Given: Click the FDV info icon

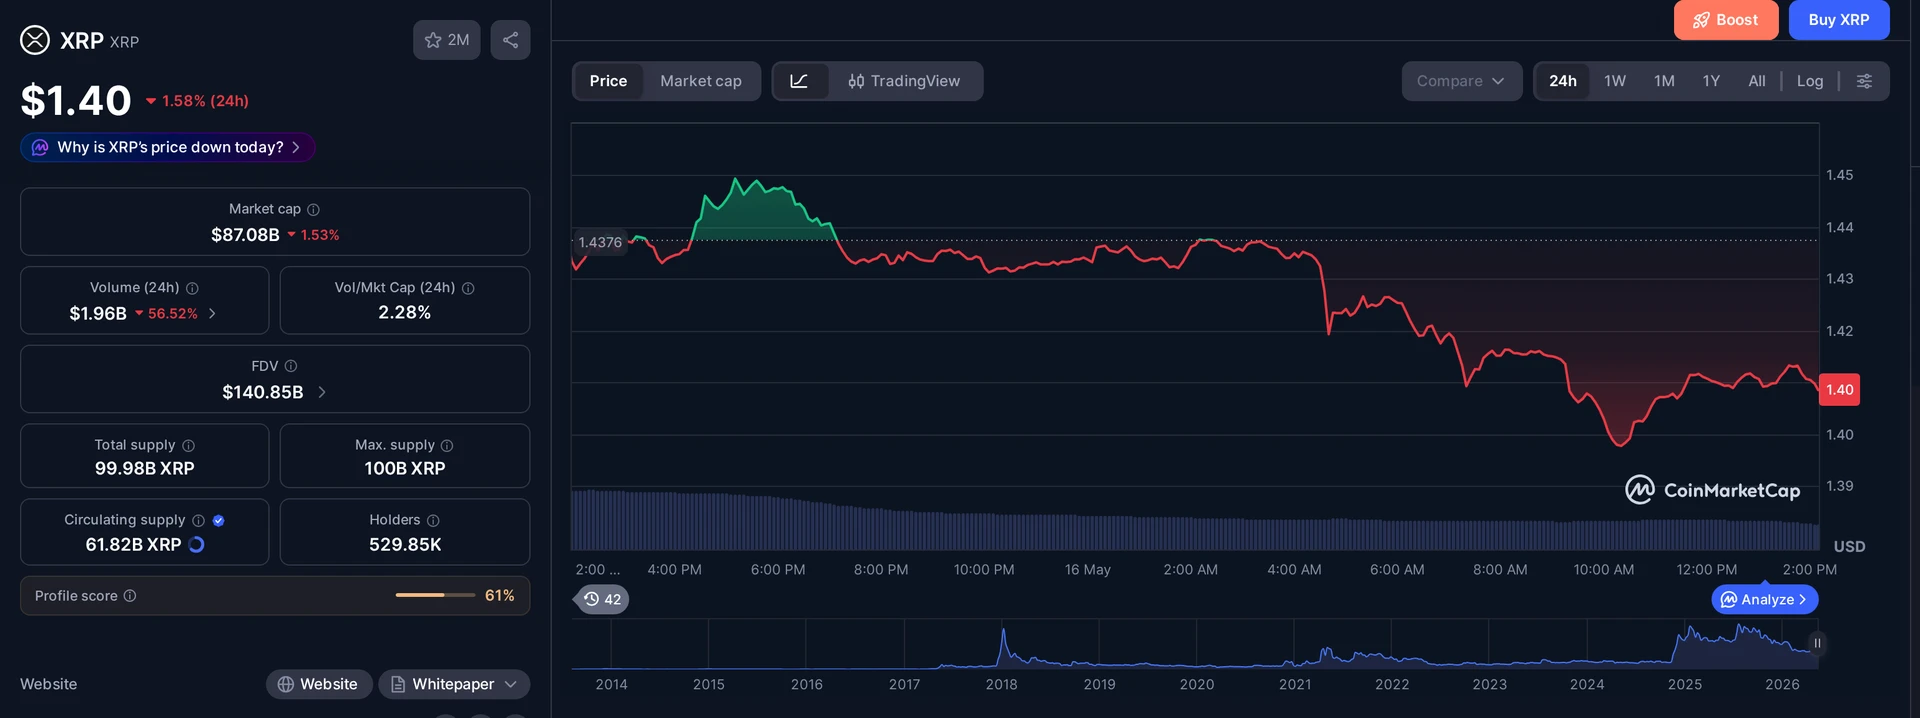Looking at the screenshot, I should (x=291, y=366).
